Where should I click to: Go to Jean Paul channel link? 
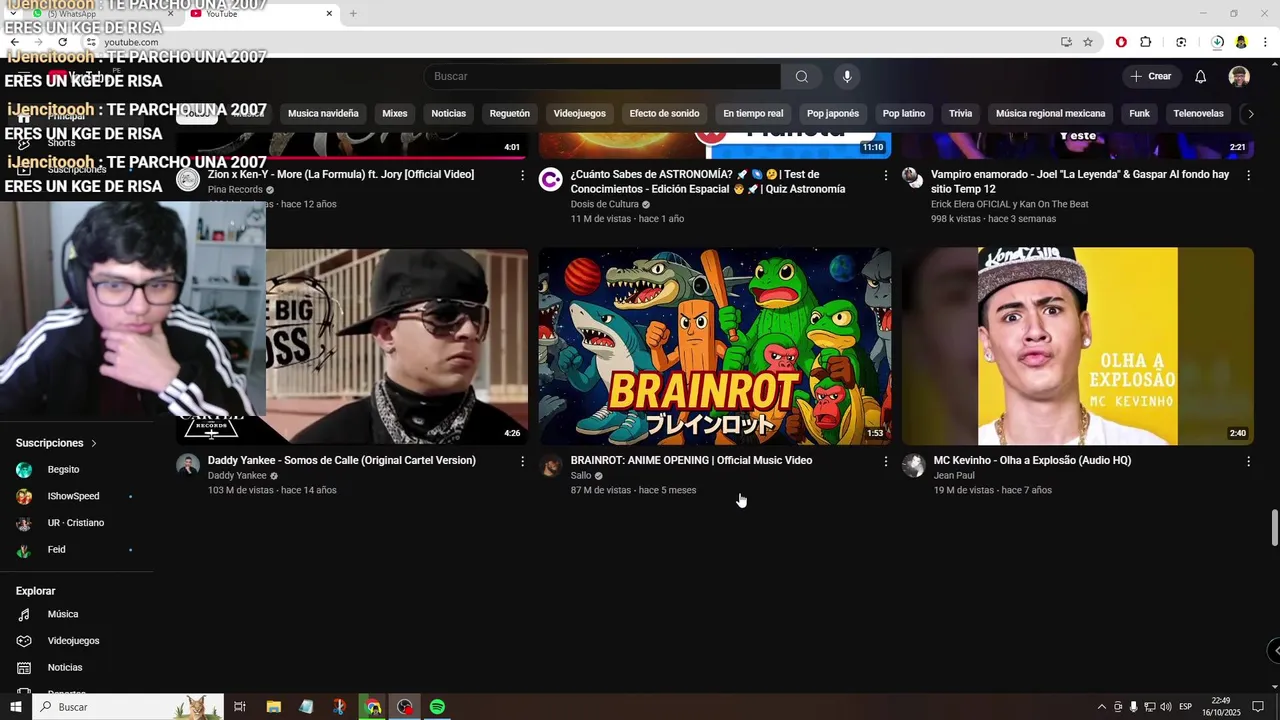pyautogui.click(x=954, y=476)
